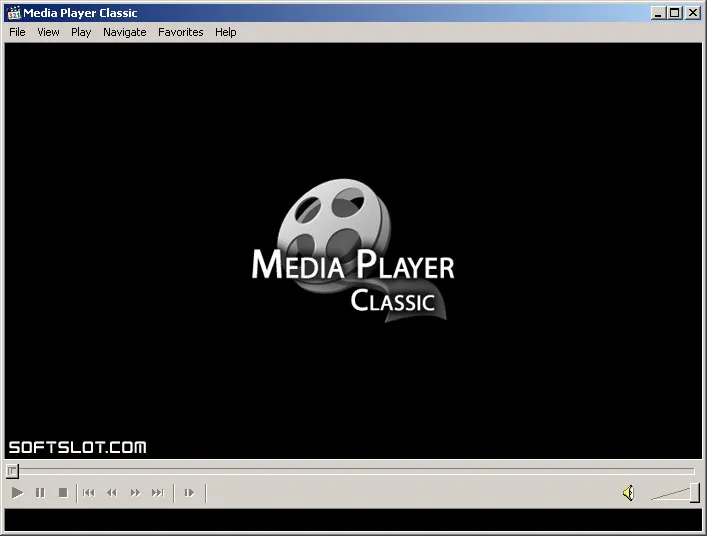Click the seek bar thumb at start
Image resolution: width=707 pixels, height=536 pixels.
click(x=12, y=472)
